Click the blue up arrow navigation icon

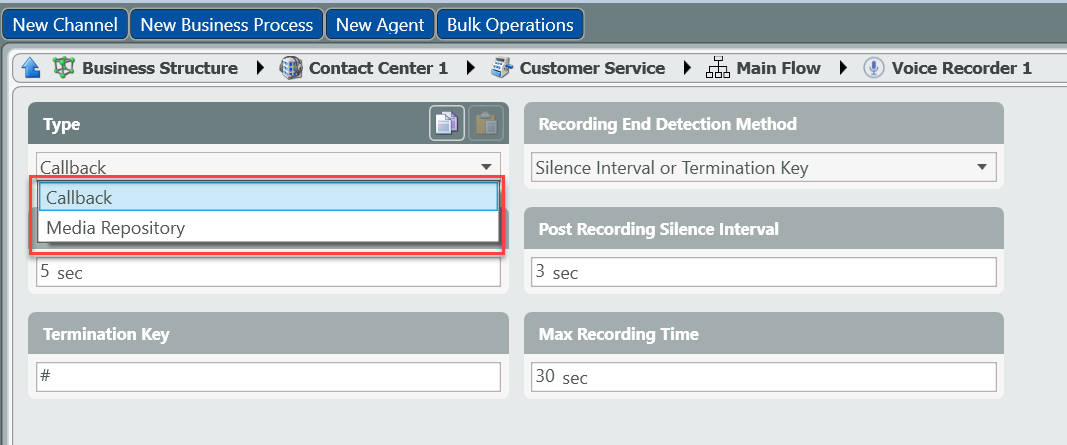pyautogui.click(x=31, y=68)
